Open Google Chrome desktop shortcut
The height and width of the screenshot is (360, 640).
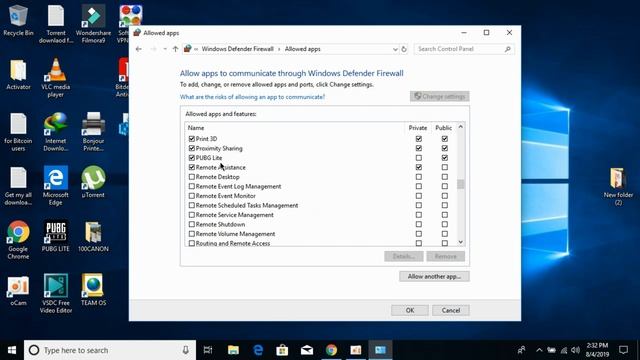pos(18,240)
